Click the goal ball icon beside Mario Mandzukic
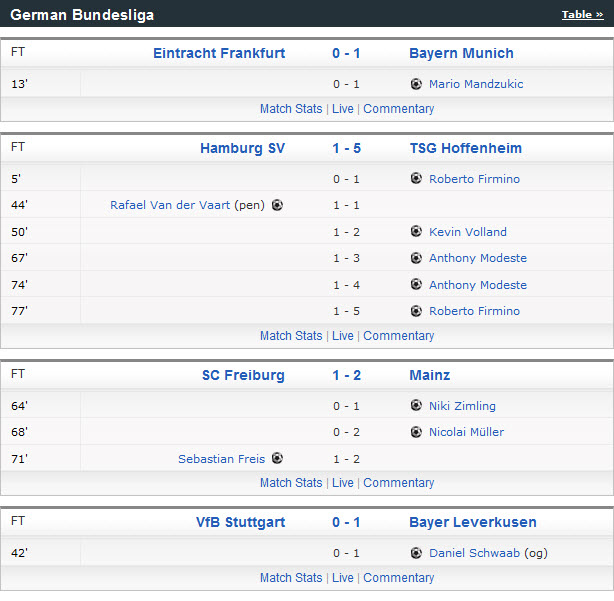The height and width of the screenshot is (601, 614). (416, 84)
